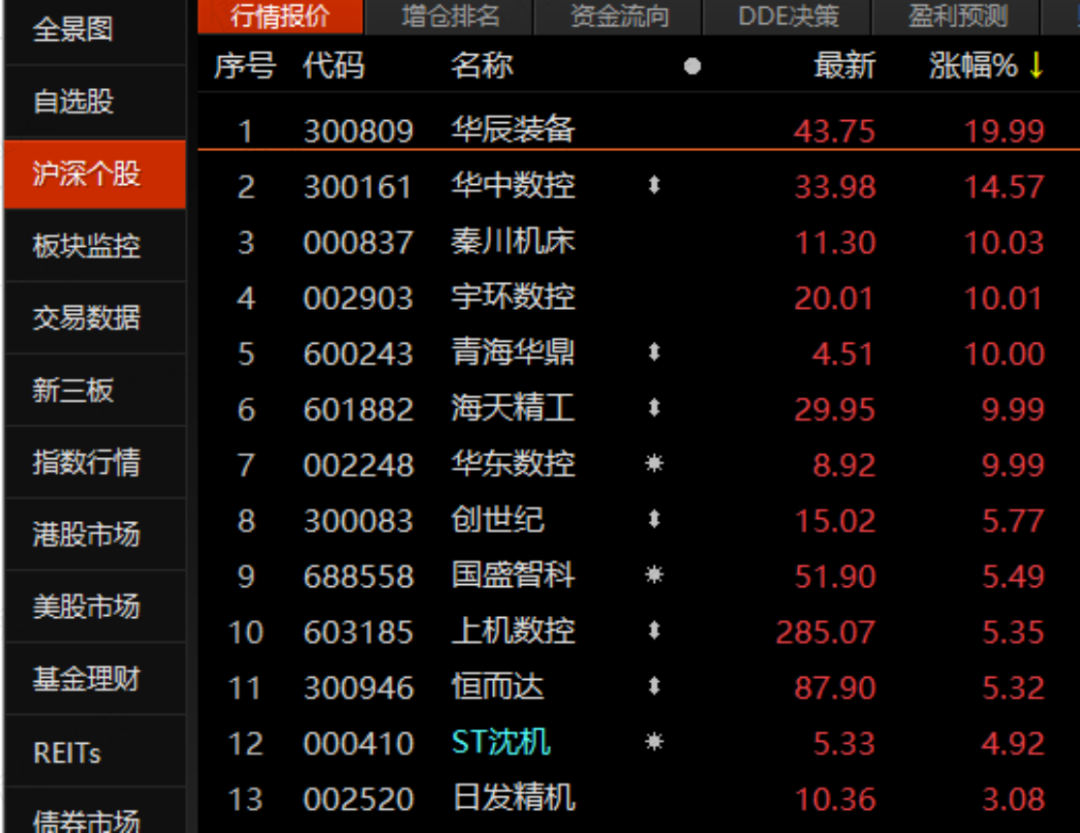1080x833 pixels.
Task: Sort by the 代码 column header
Action: point(333,66)
